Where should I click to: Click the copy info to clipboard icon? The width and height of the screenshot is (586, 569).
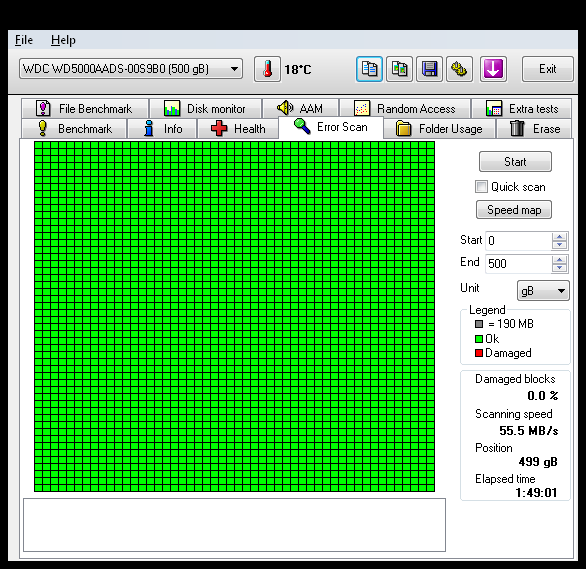[369, 69]
